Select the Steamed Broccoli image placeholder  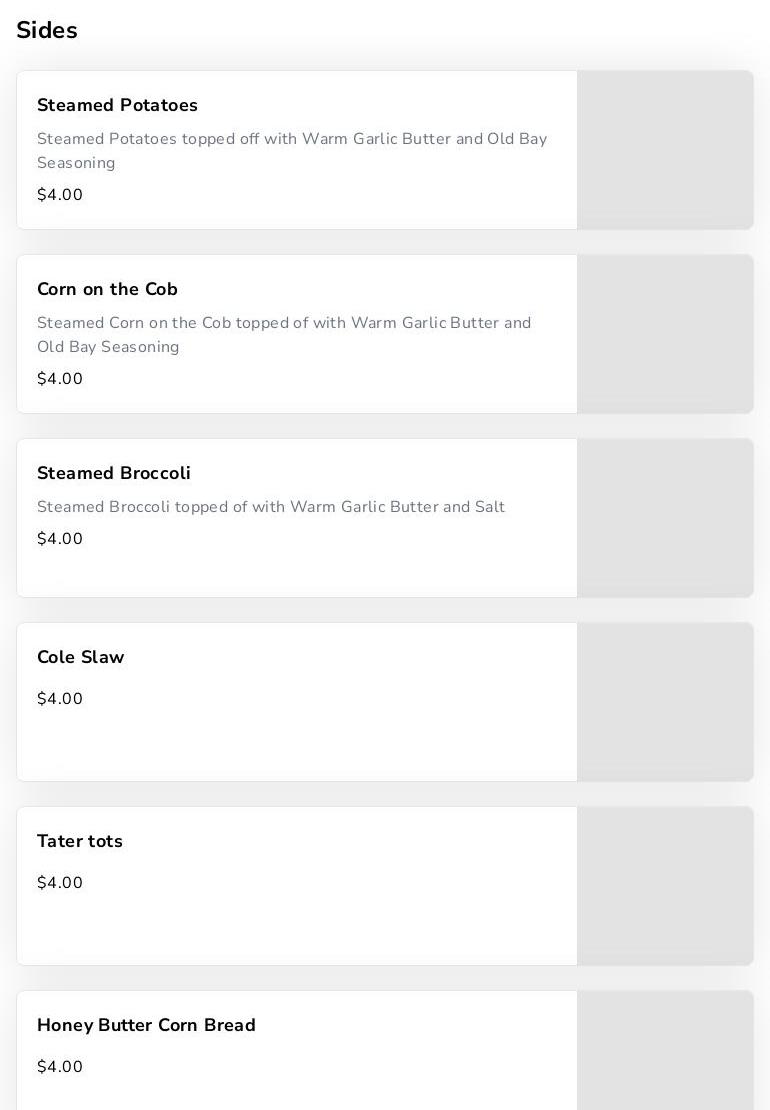pos(665,518)
